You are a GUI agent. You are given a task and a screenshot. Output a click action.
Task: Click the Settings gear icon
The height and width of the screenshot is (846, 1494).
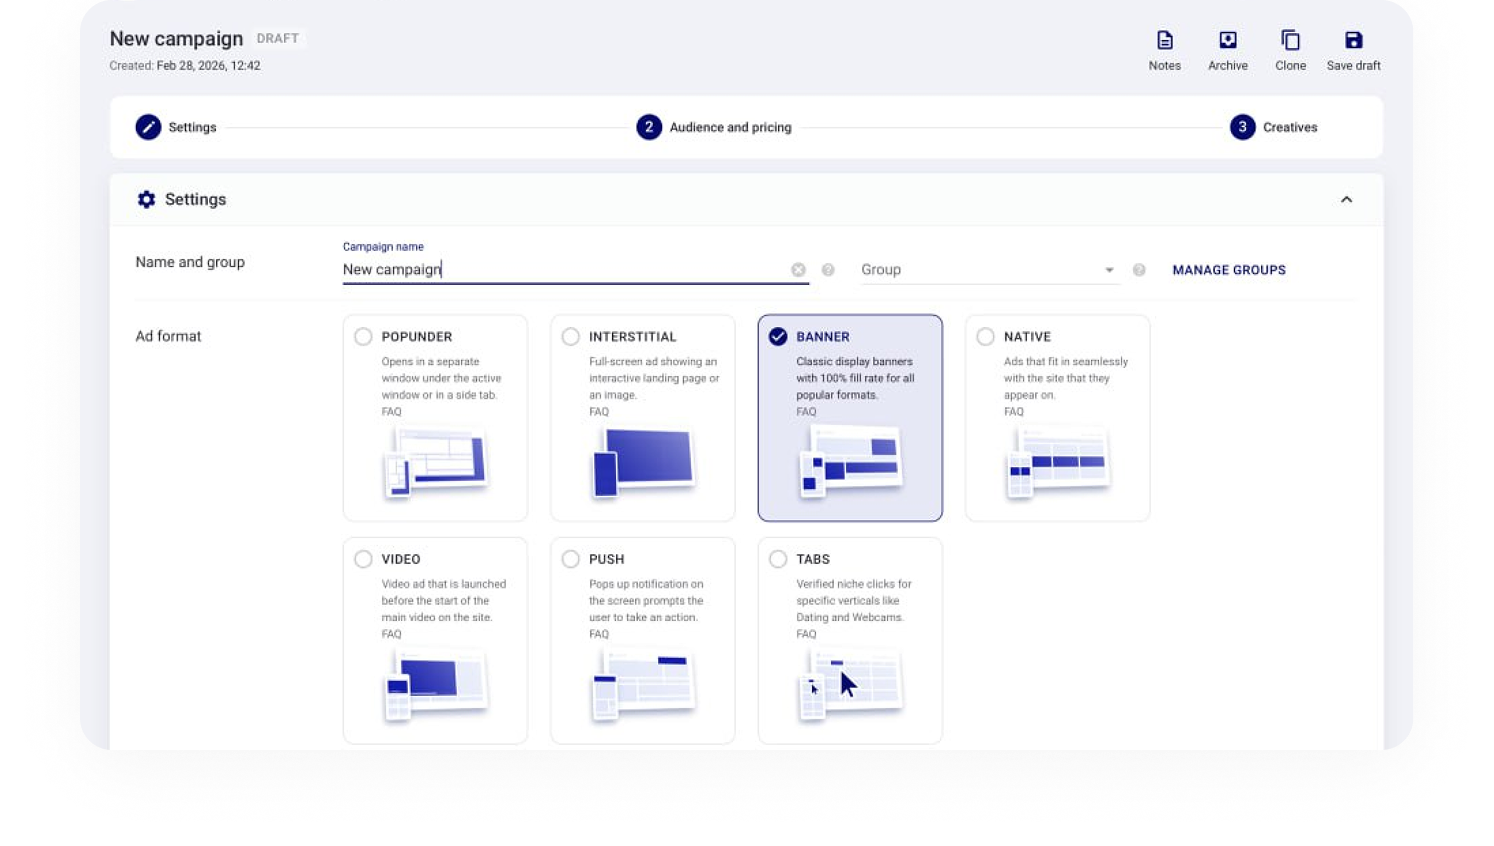(147, 200)
